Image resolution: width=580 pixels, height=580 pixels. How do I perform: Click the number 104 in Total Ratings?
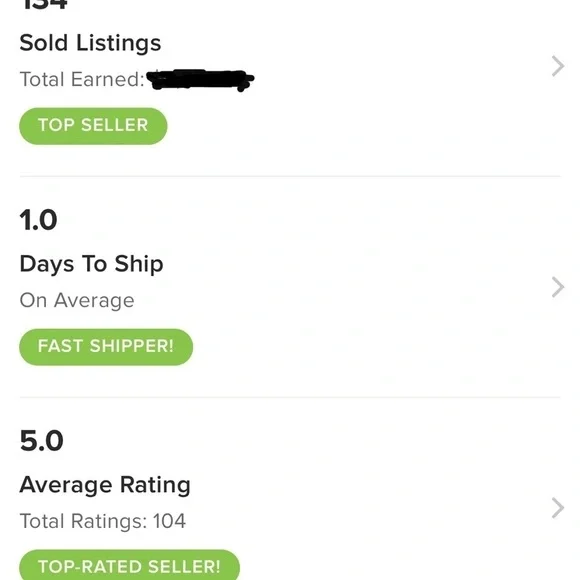(x=169, y=521)
